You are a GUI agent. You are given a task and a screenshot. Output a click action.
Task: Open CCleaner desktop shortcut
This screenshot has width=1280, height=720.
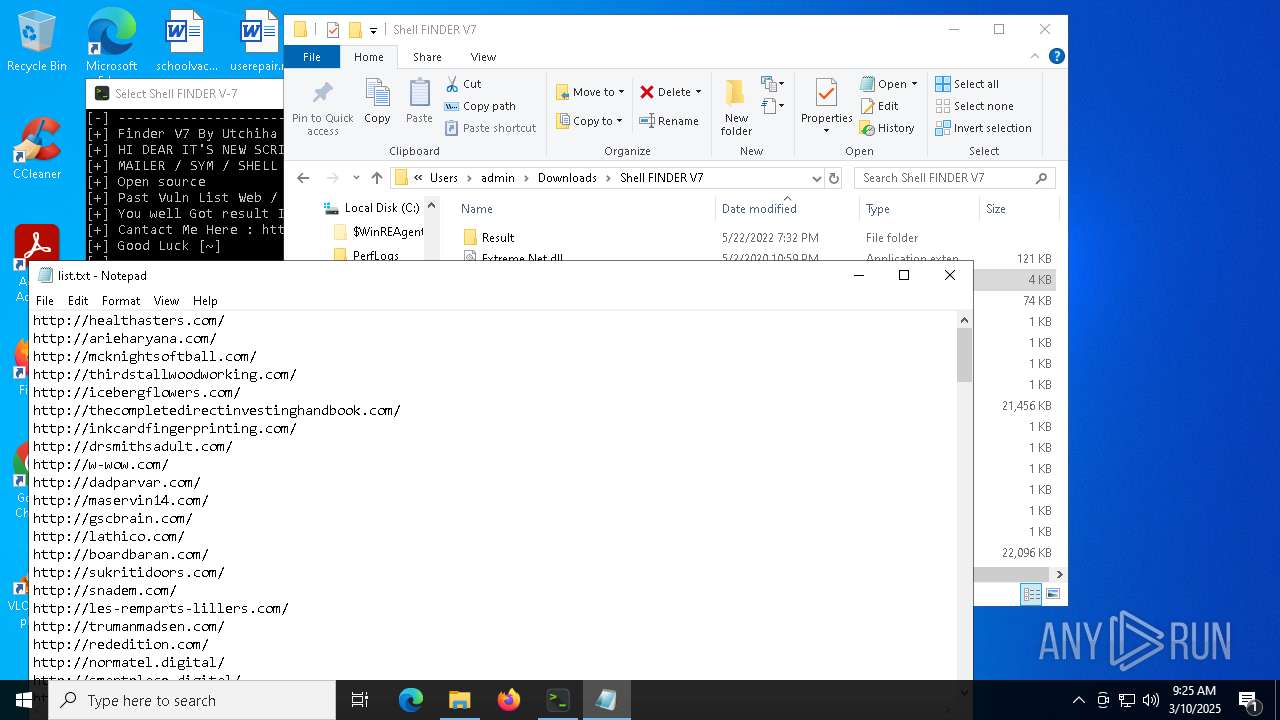pos(37,148)
